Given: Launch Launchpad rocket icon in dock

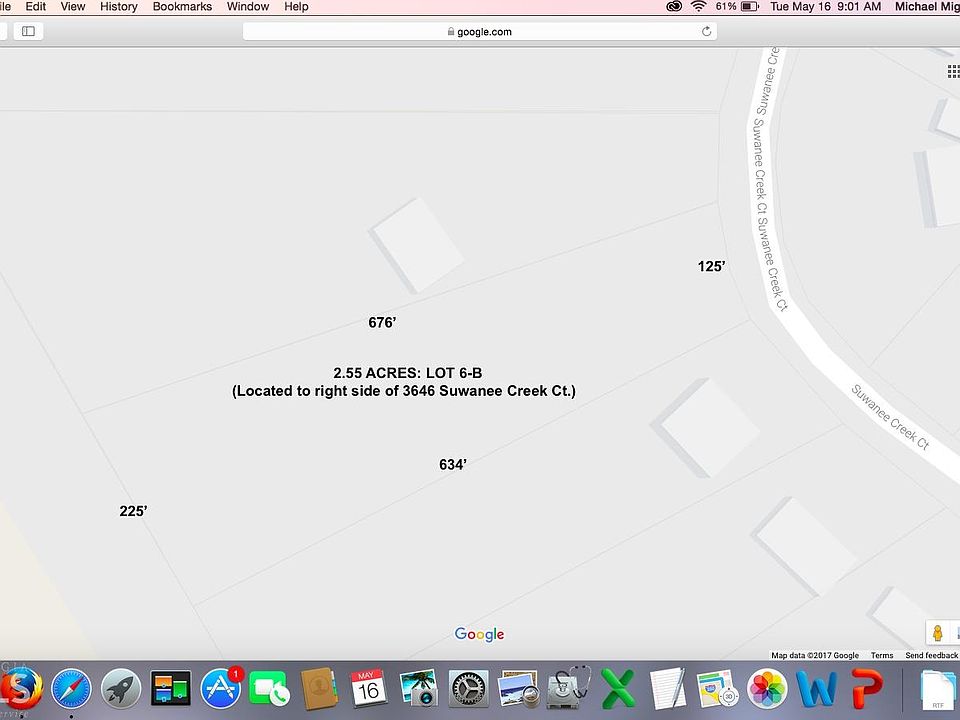Looking at the screenshot, I should coord(121,689).
